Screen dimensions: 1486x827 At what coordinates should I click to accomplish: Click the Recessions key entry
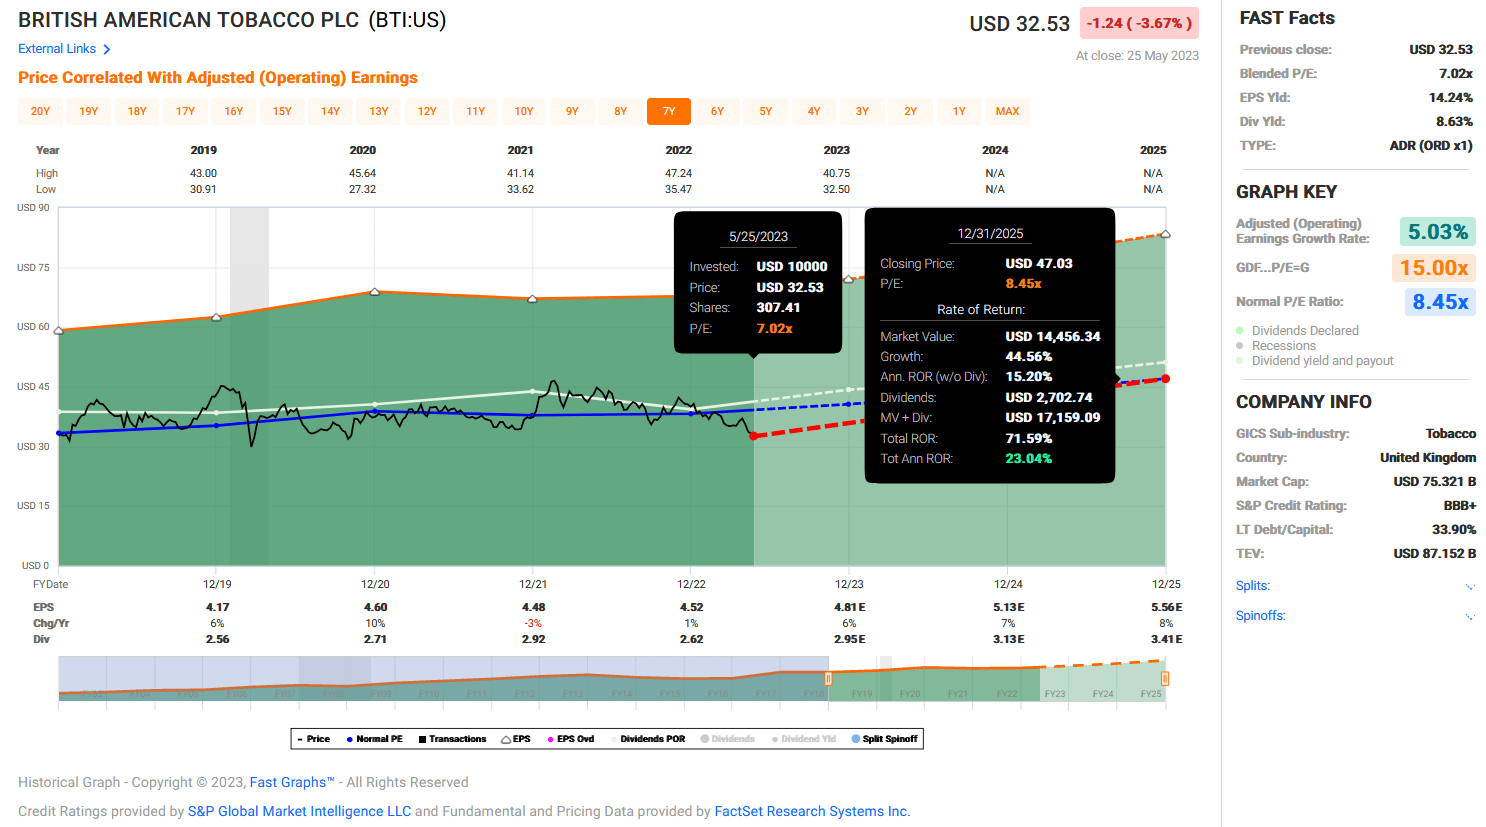[1276, 346]
